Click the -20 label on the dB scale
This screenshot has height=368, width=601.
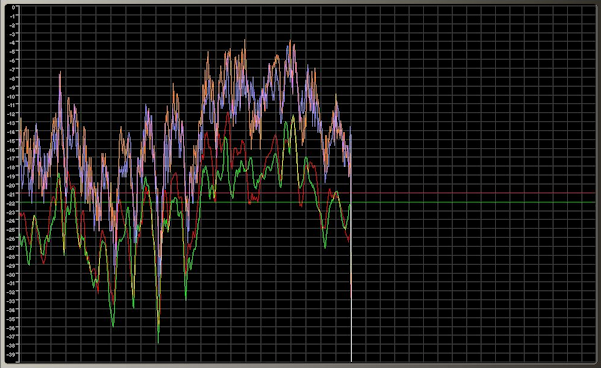tap(12, 185)
